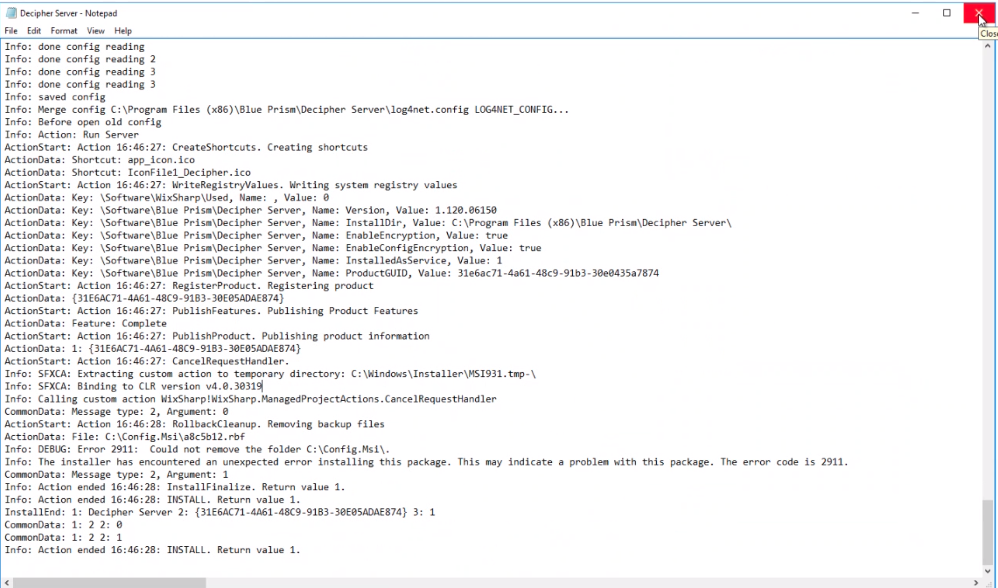Viewport: 998px width, 588px height.
Task: Click the 'Shortcut: app_icon.ico' line
Action: pos(100,160)
